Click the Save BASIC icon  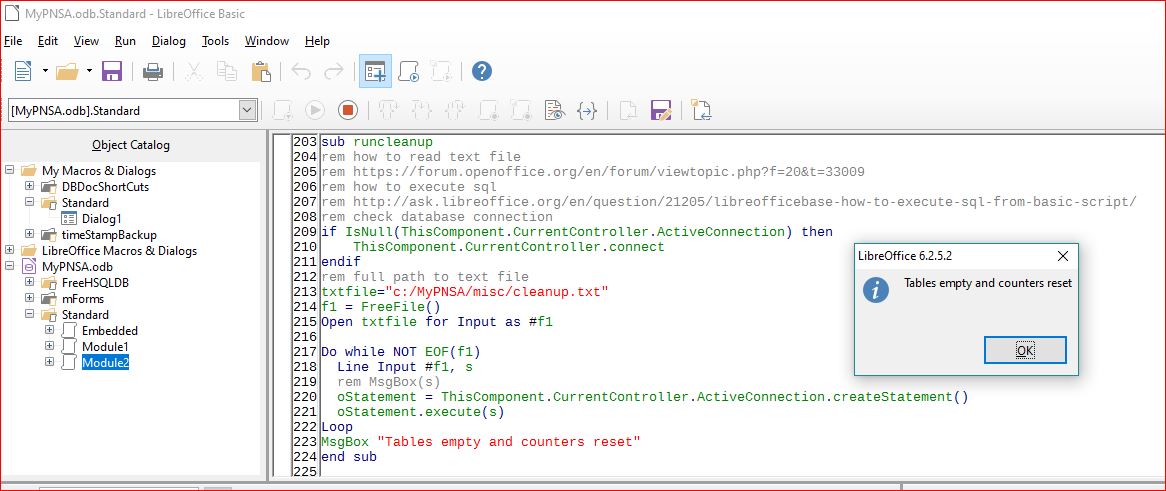pos(660,110)
